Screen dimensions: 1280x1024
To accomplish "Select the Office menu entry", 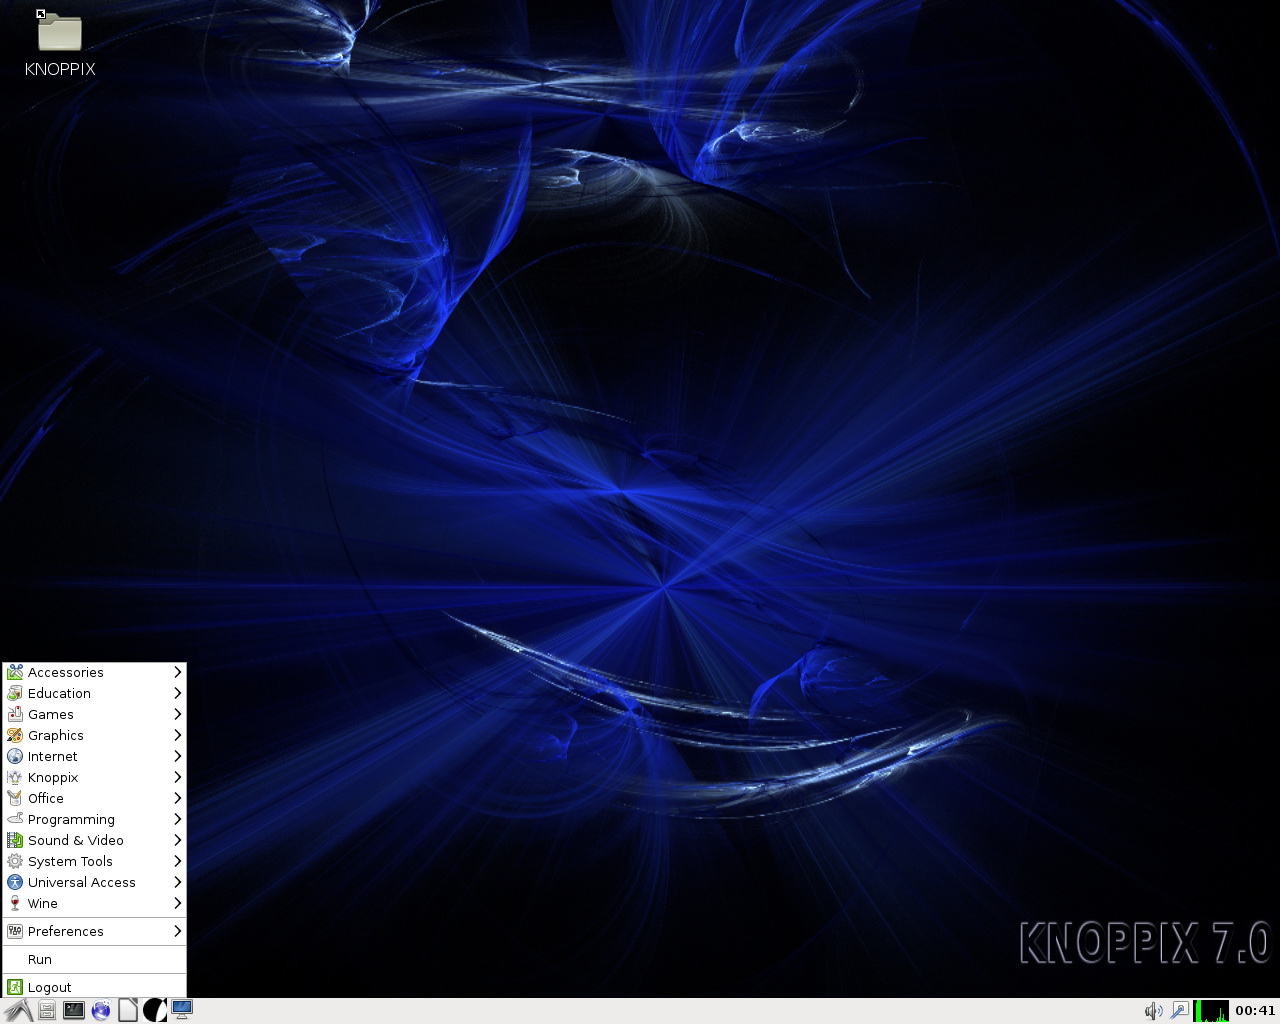I will pyautogui.click(x=94, y=798).
